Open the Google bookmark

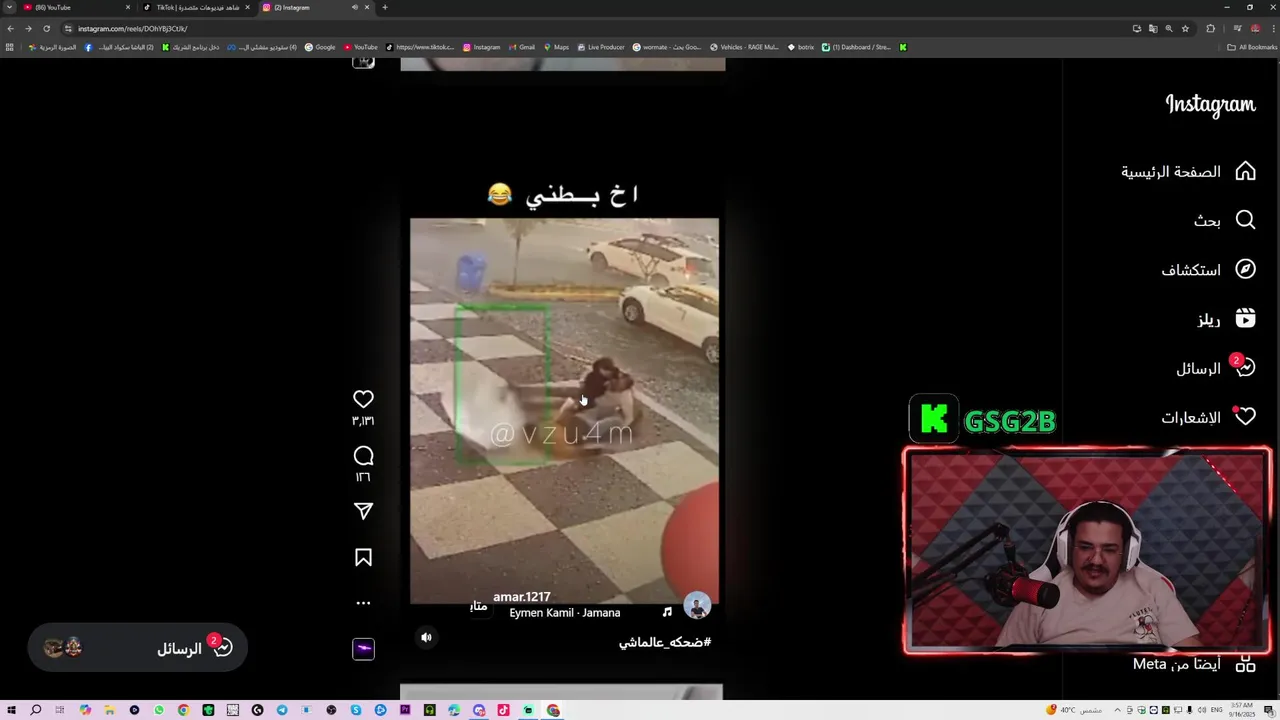[x=320, y=47]
